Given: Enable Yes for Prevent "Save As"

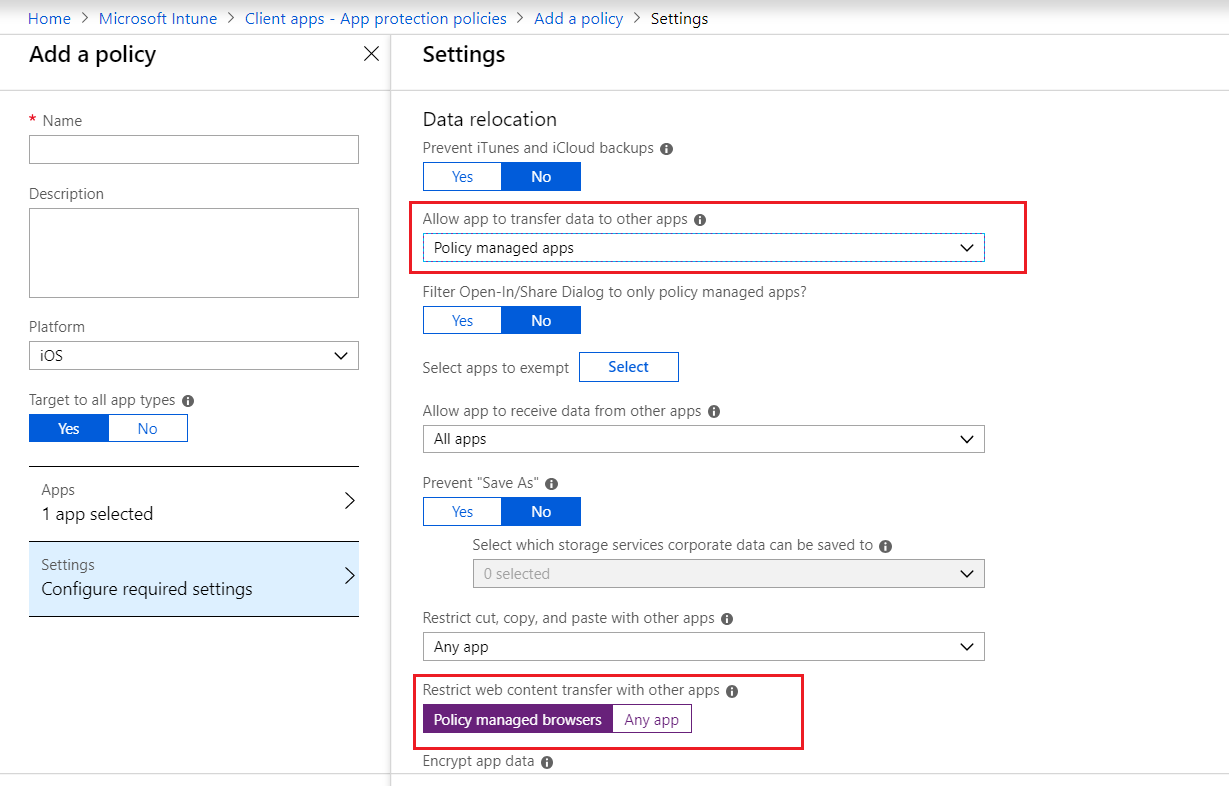Looking at the screenshot, I should pos(462,512).
